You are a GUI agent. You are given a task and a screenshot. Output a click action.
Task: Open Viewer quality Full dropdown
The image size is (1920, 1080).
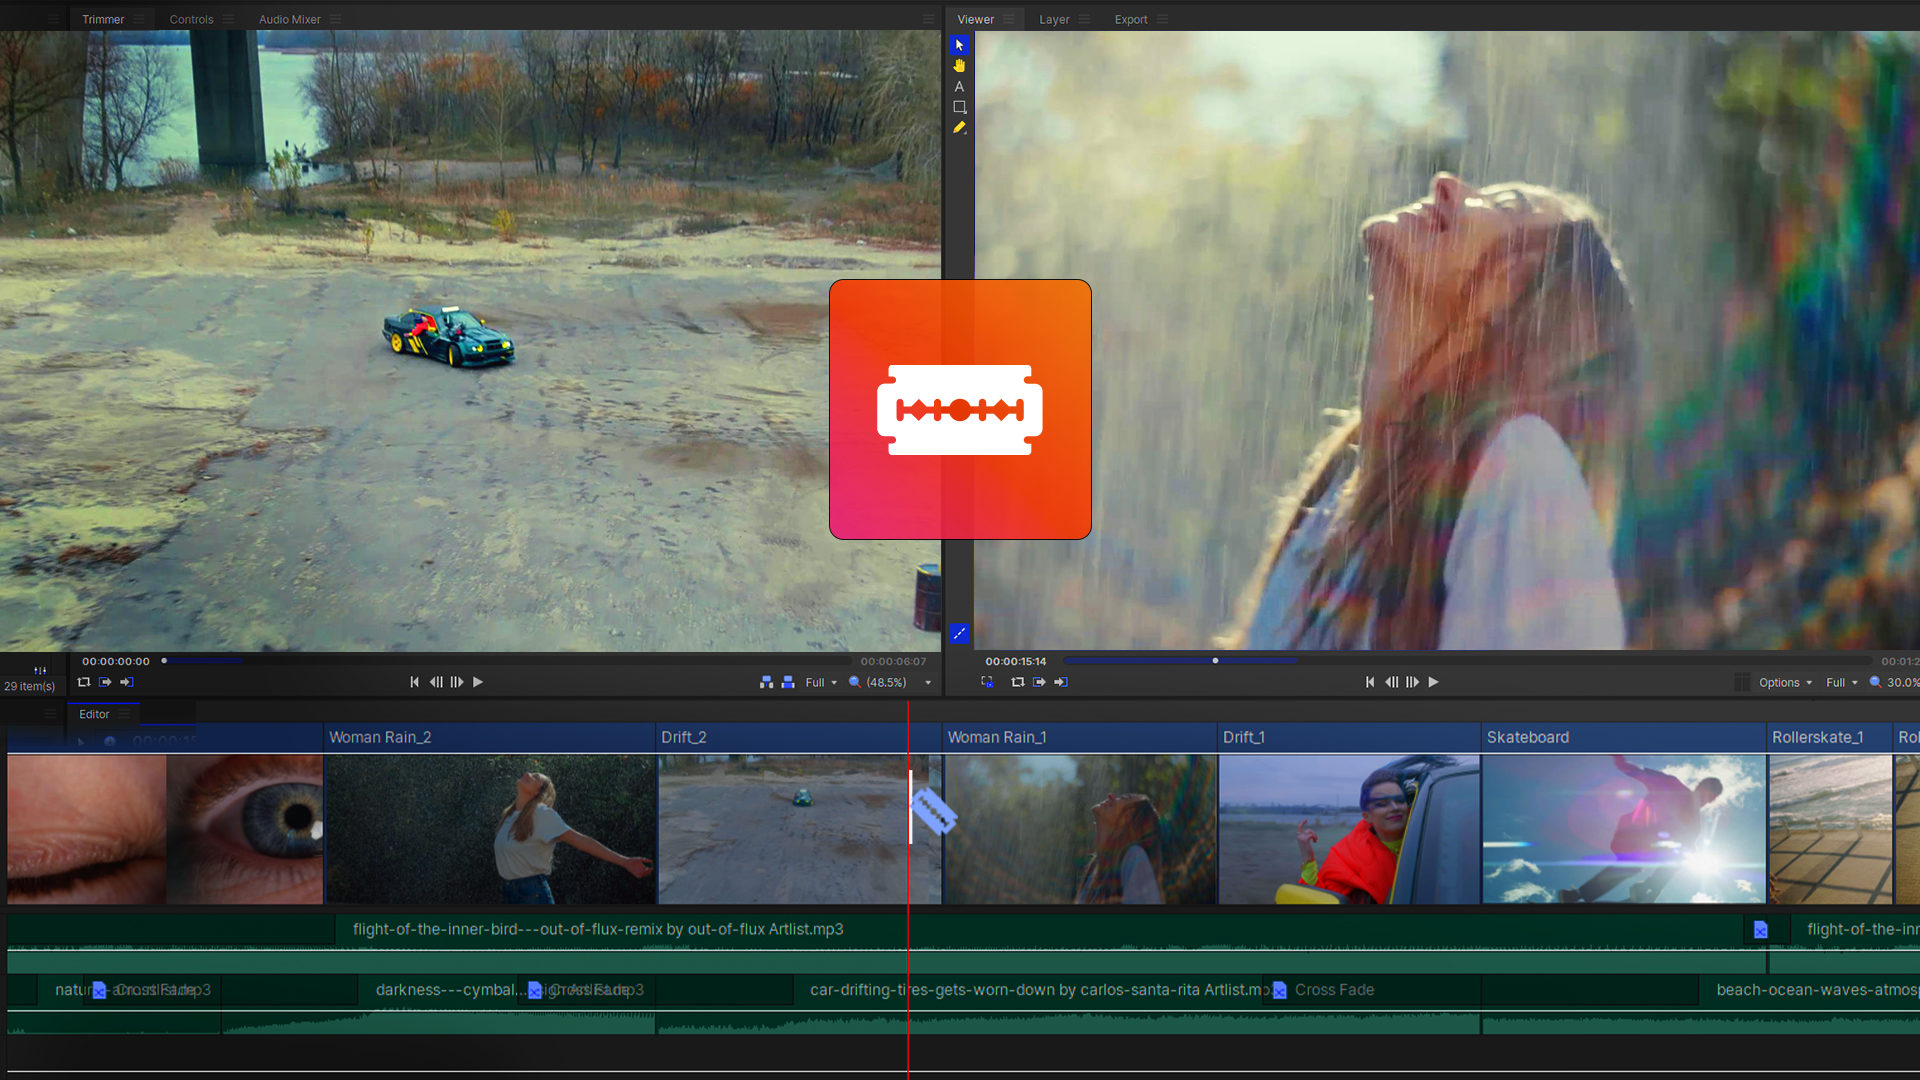coord(1841,683)
